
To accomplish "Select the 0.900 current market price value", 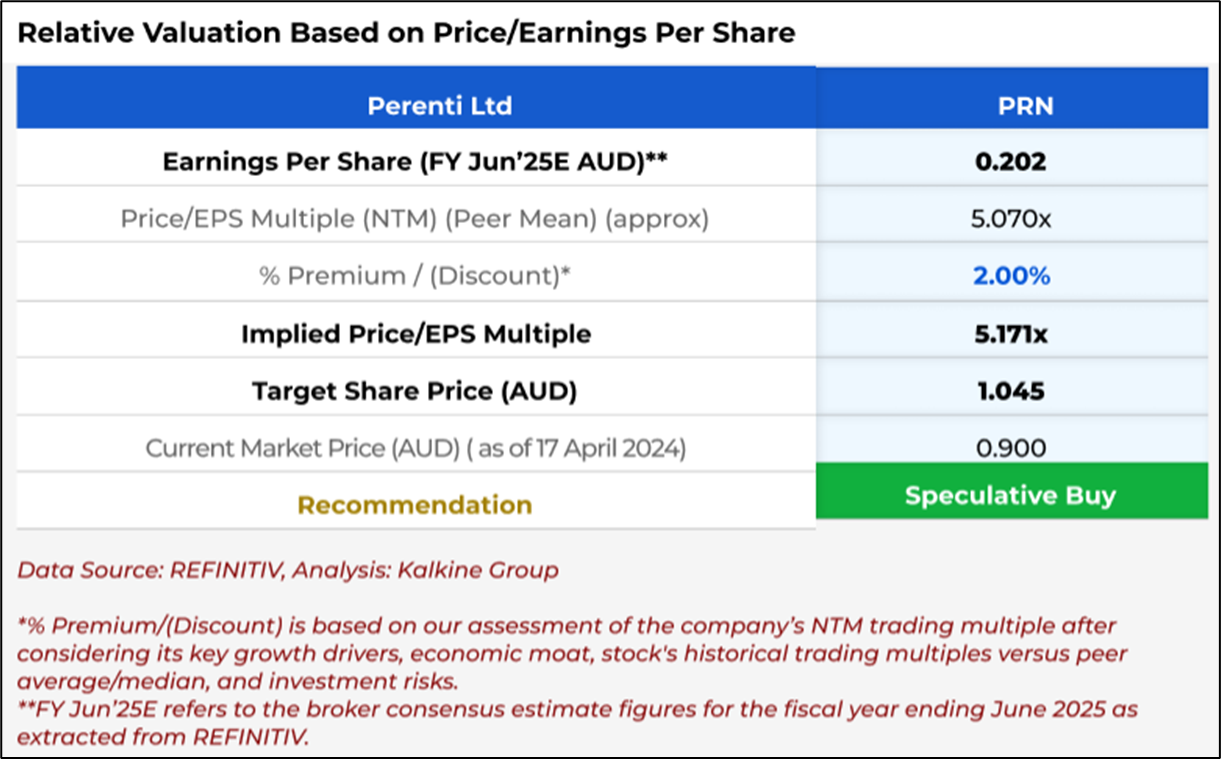I will 1011,448.
